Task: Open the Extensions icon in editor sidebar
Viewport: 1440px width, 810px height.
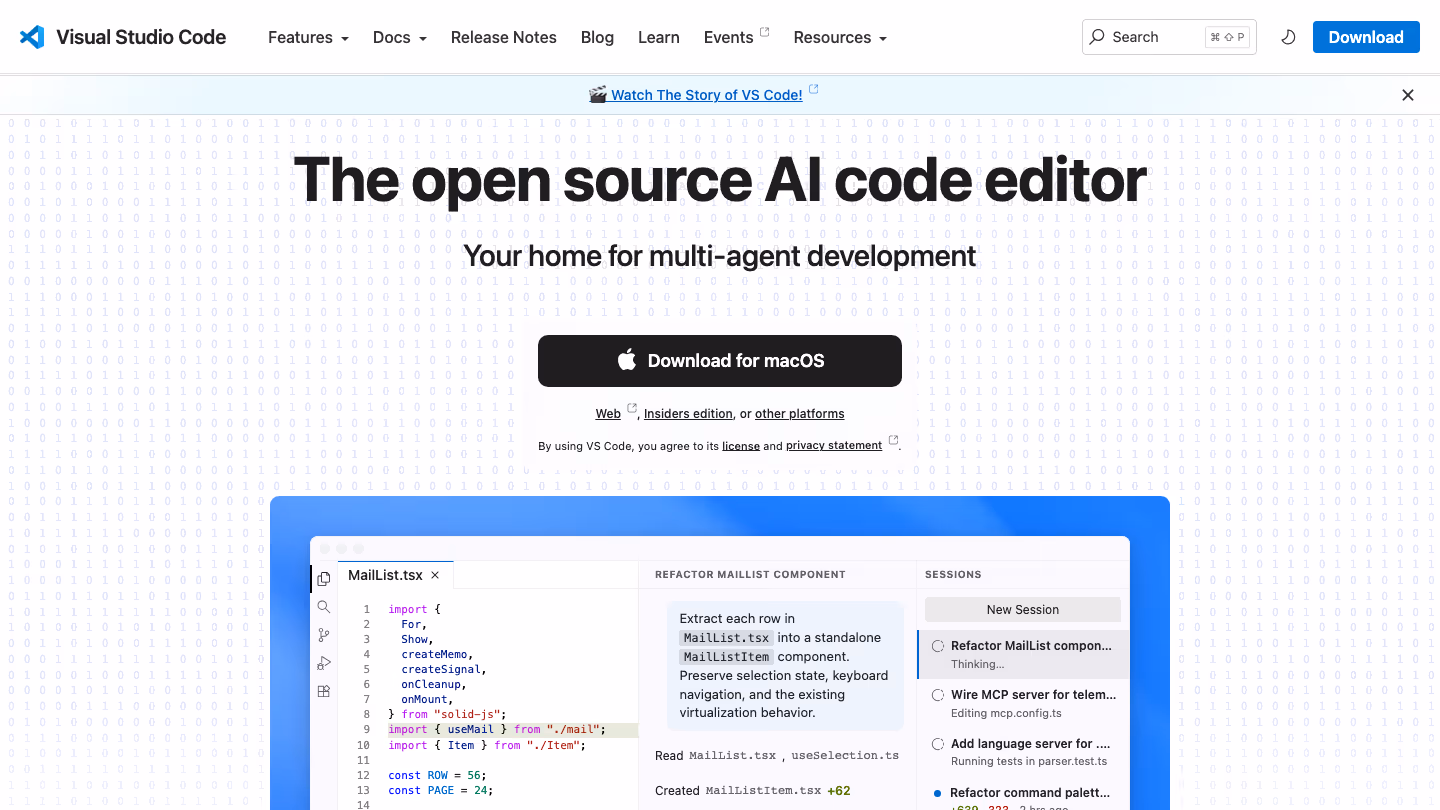Action: [323, 691]
